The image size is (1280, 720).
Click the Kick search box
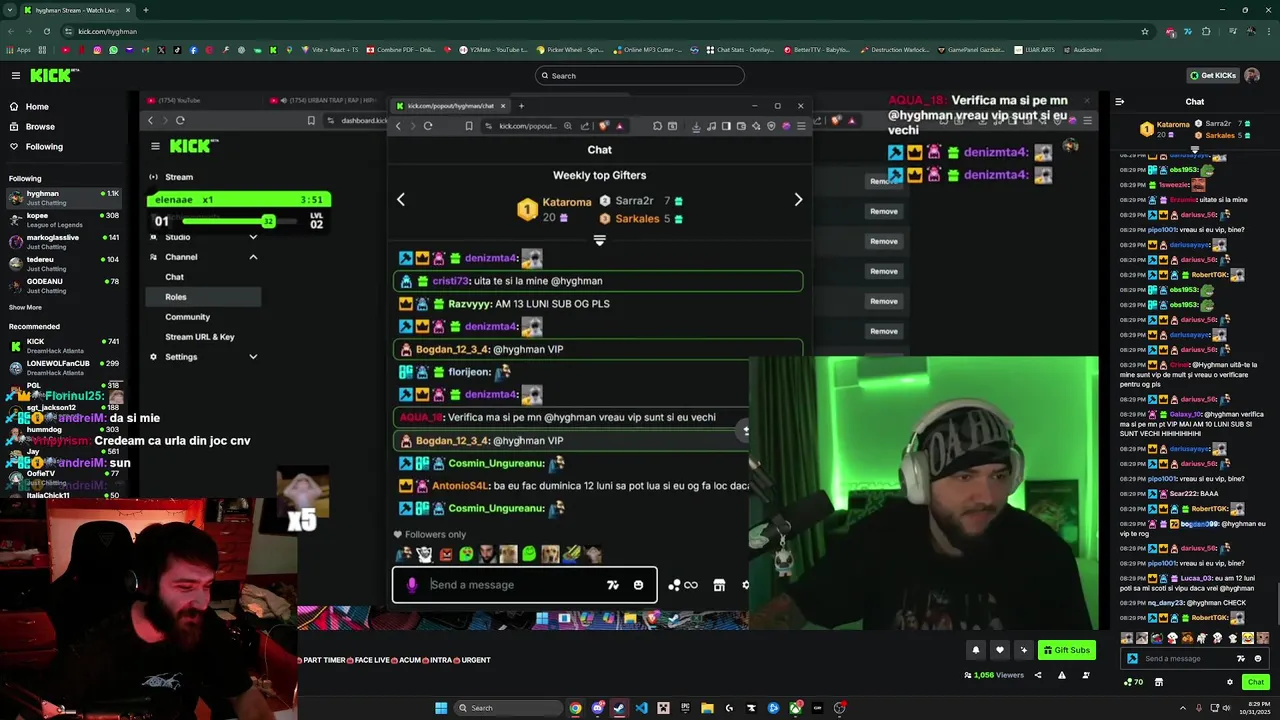[640, 75]
